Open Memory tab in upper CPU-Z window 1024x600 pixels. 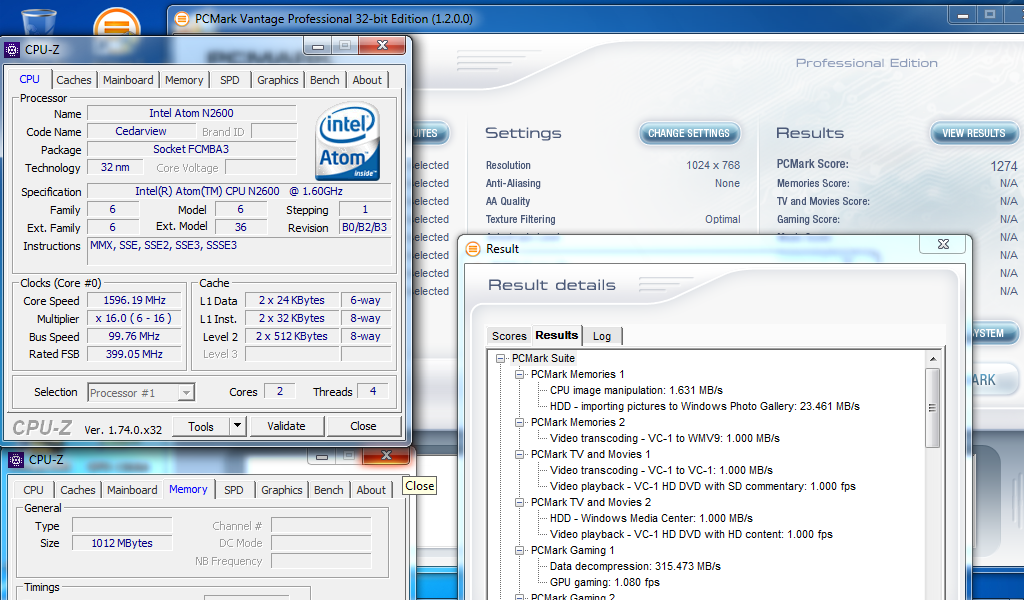(x=184, y=80)
